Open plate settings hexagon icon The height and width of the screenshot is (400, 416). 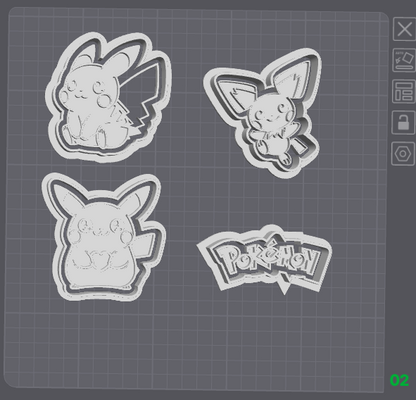point(403,154)
